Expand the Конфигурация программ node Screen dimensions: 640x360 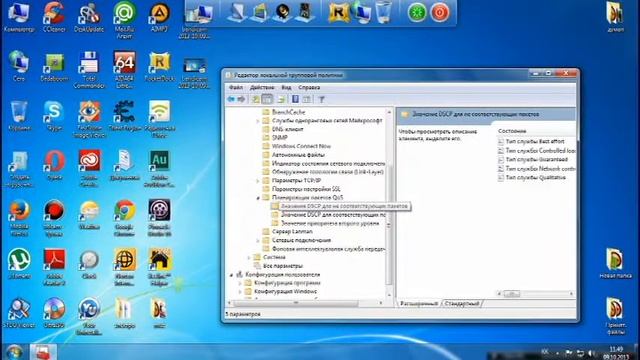240,283
